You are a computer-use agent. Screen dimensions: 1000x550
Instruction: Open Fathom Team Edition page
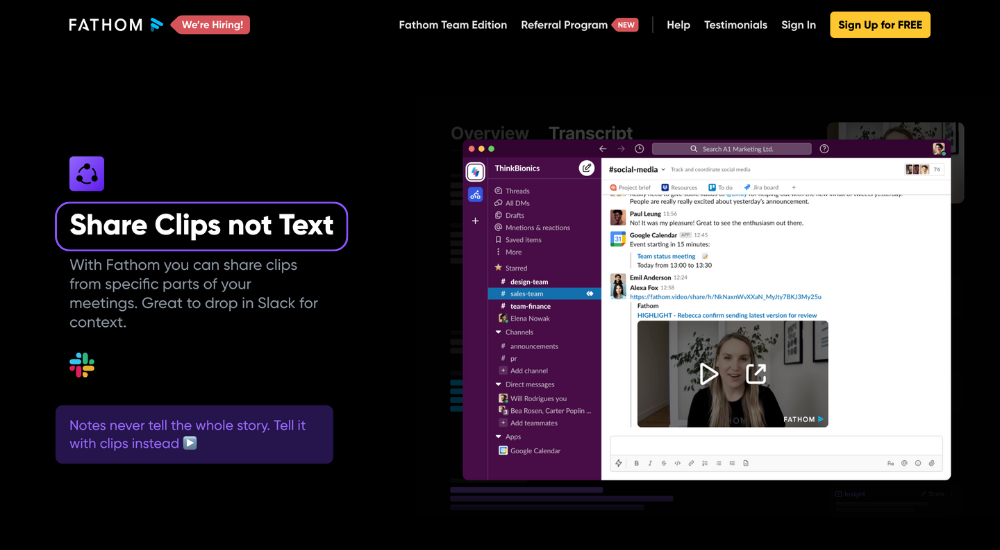[x=453, y=25]
